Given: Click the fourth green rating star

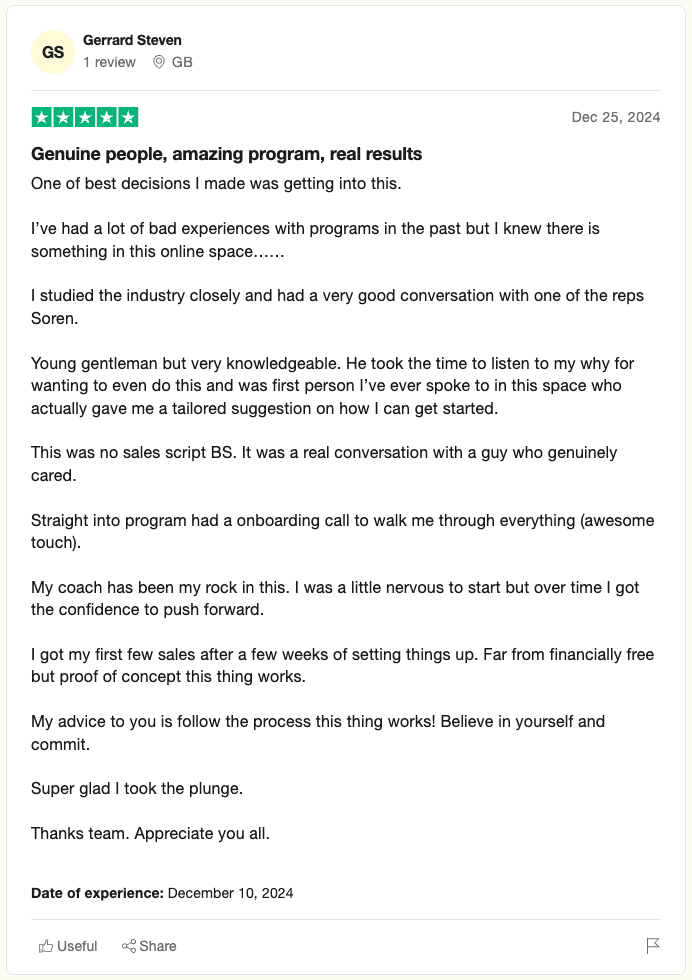Looking at the screenshot, I should 106,117.
